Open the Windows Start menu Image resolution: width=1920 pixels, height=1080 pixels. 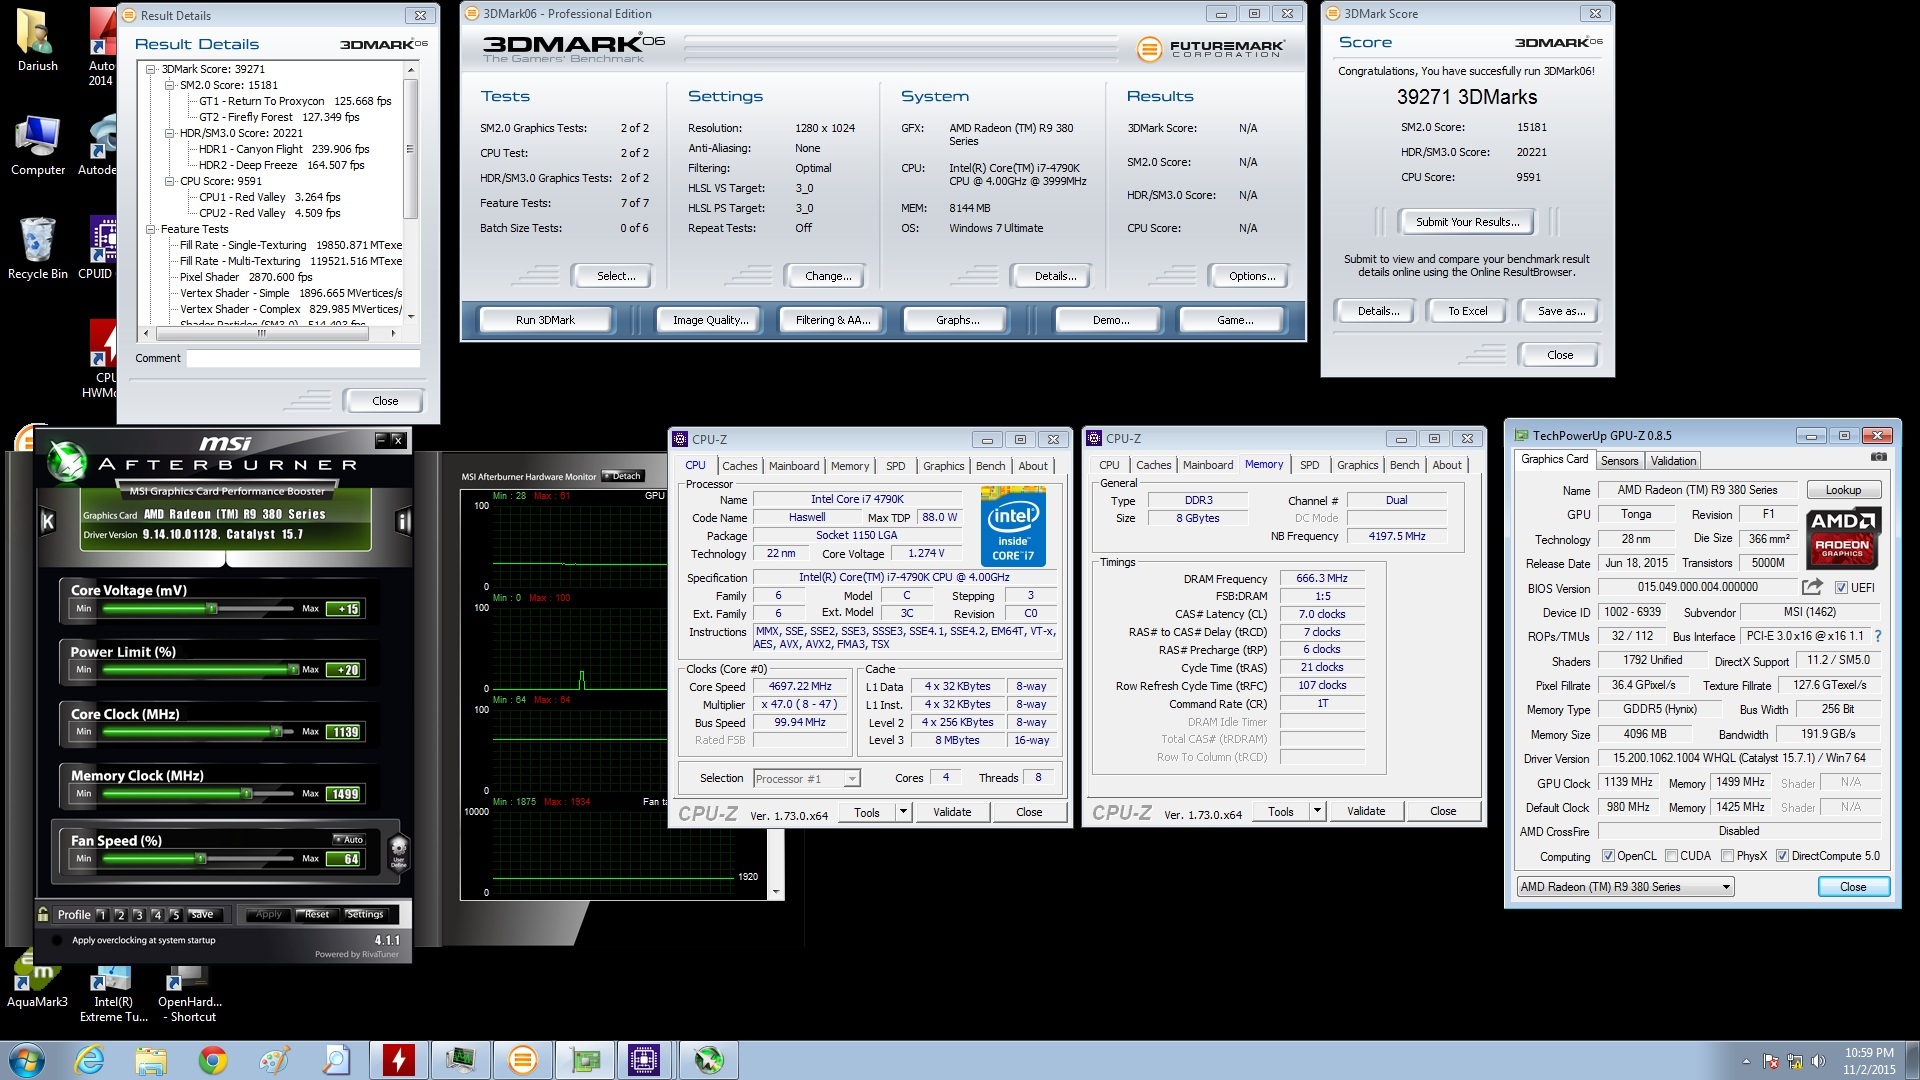pyautogui.click(x=26, y=1060)
